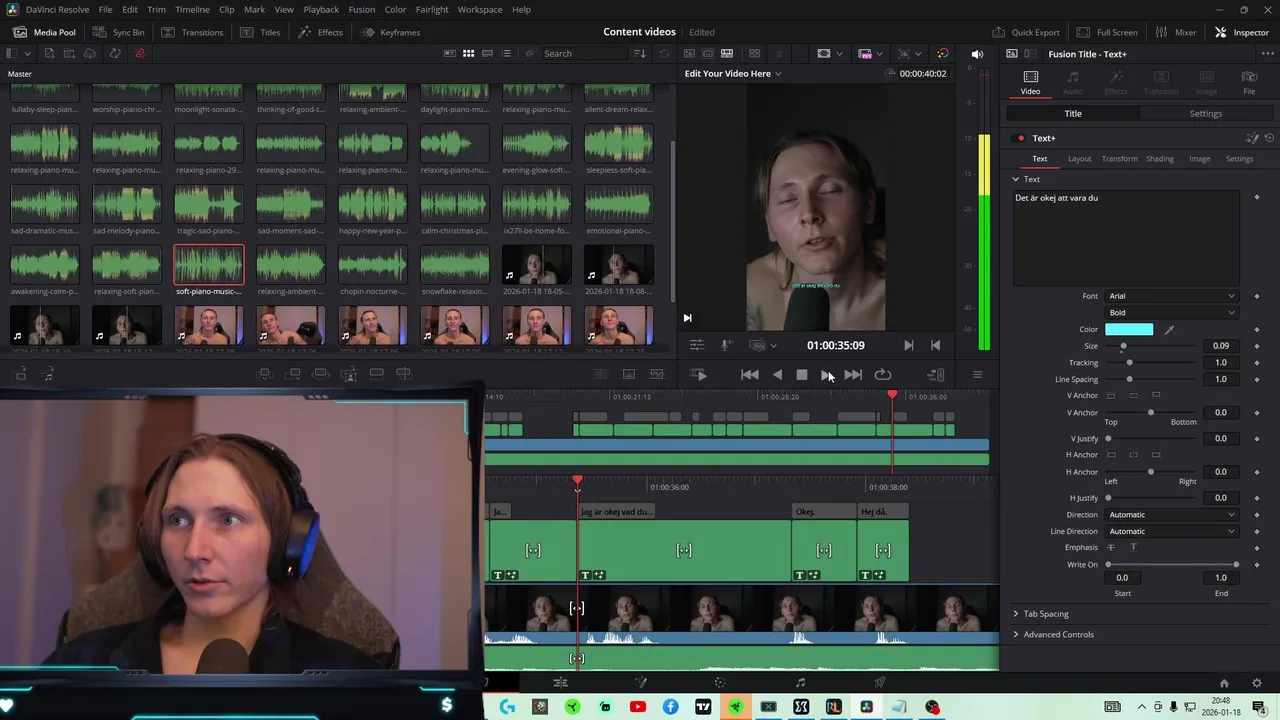Open the timeline name dropdown 'Edit Your Video Here'
The height and width of the screenshot is (720, 1280).
(x=733, y=73)
